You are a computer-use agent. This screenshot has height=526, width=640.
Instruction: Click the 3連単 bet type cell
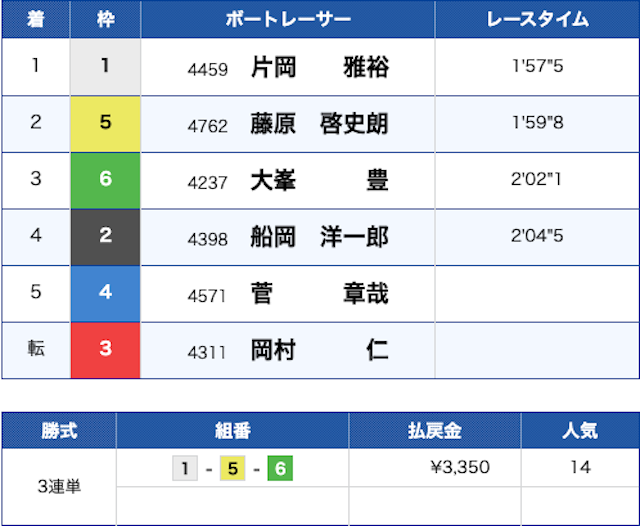pyautogui.click(x=59, y=487)
